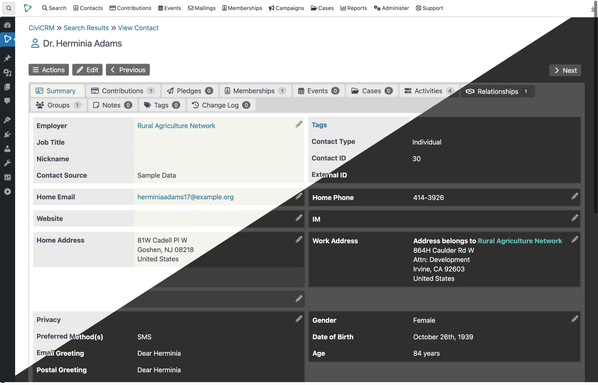Open the Contacts menu

pos(88,8)
